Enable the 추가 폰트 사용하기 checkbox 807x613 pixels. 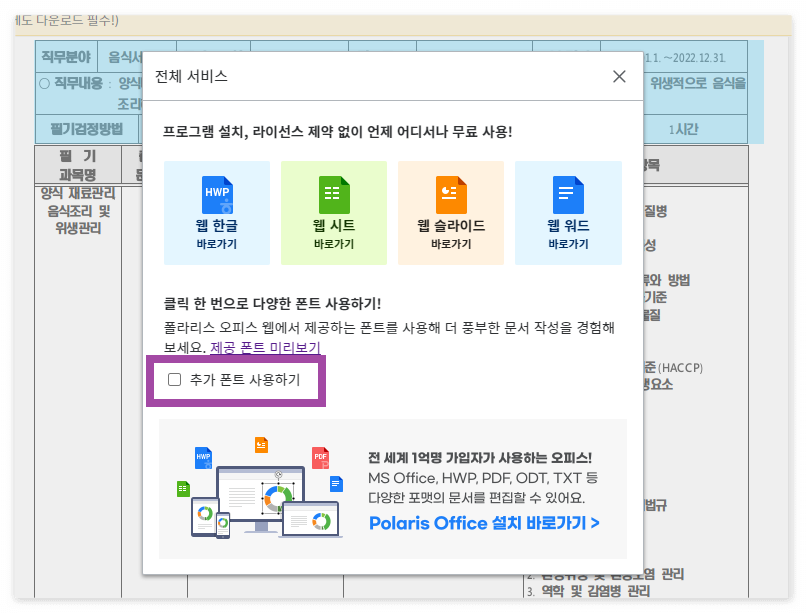click(x=174, y=380)
